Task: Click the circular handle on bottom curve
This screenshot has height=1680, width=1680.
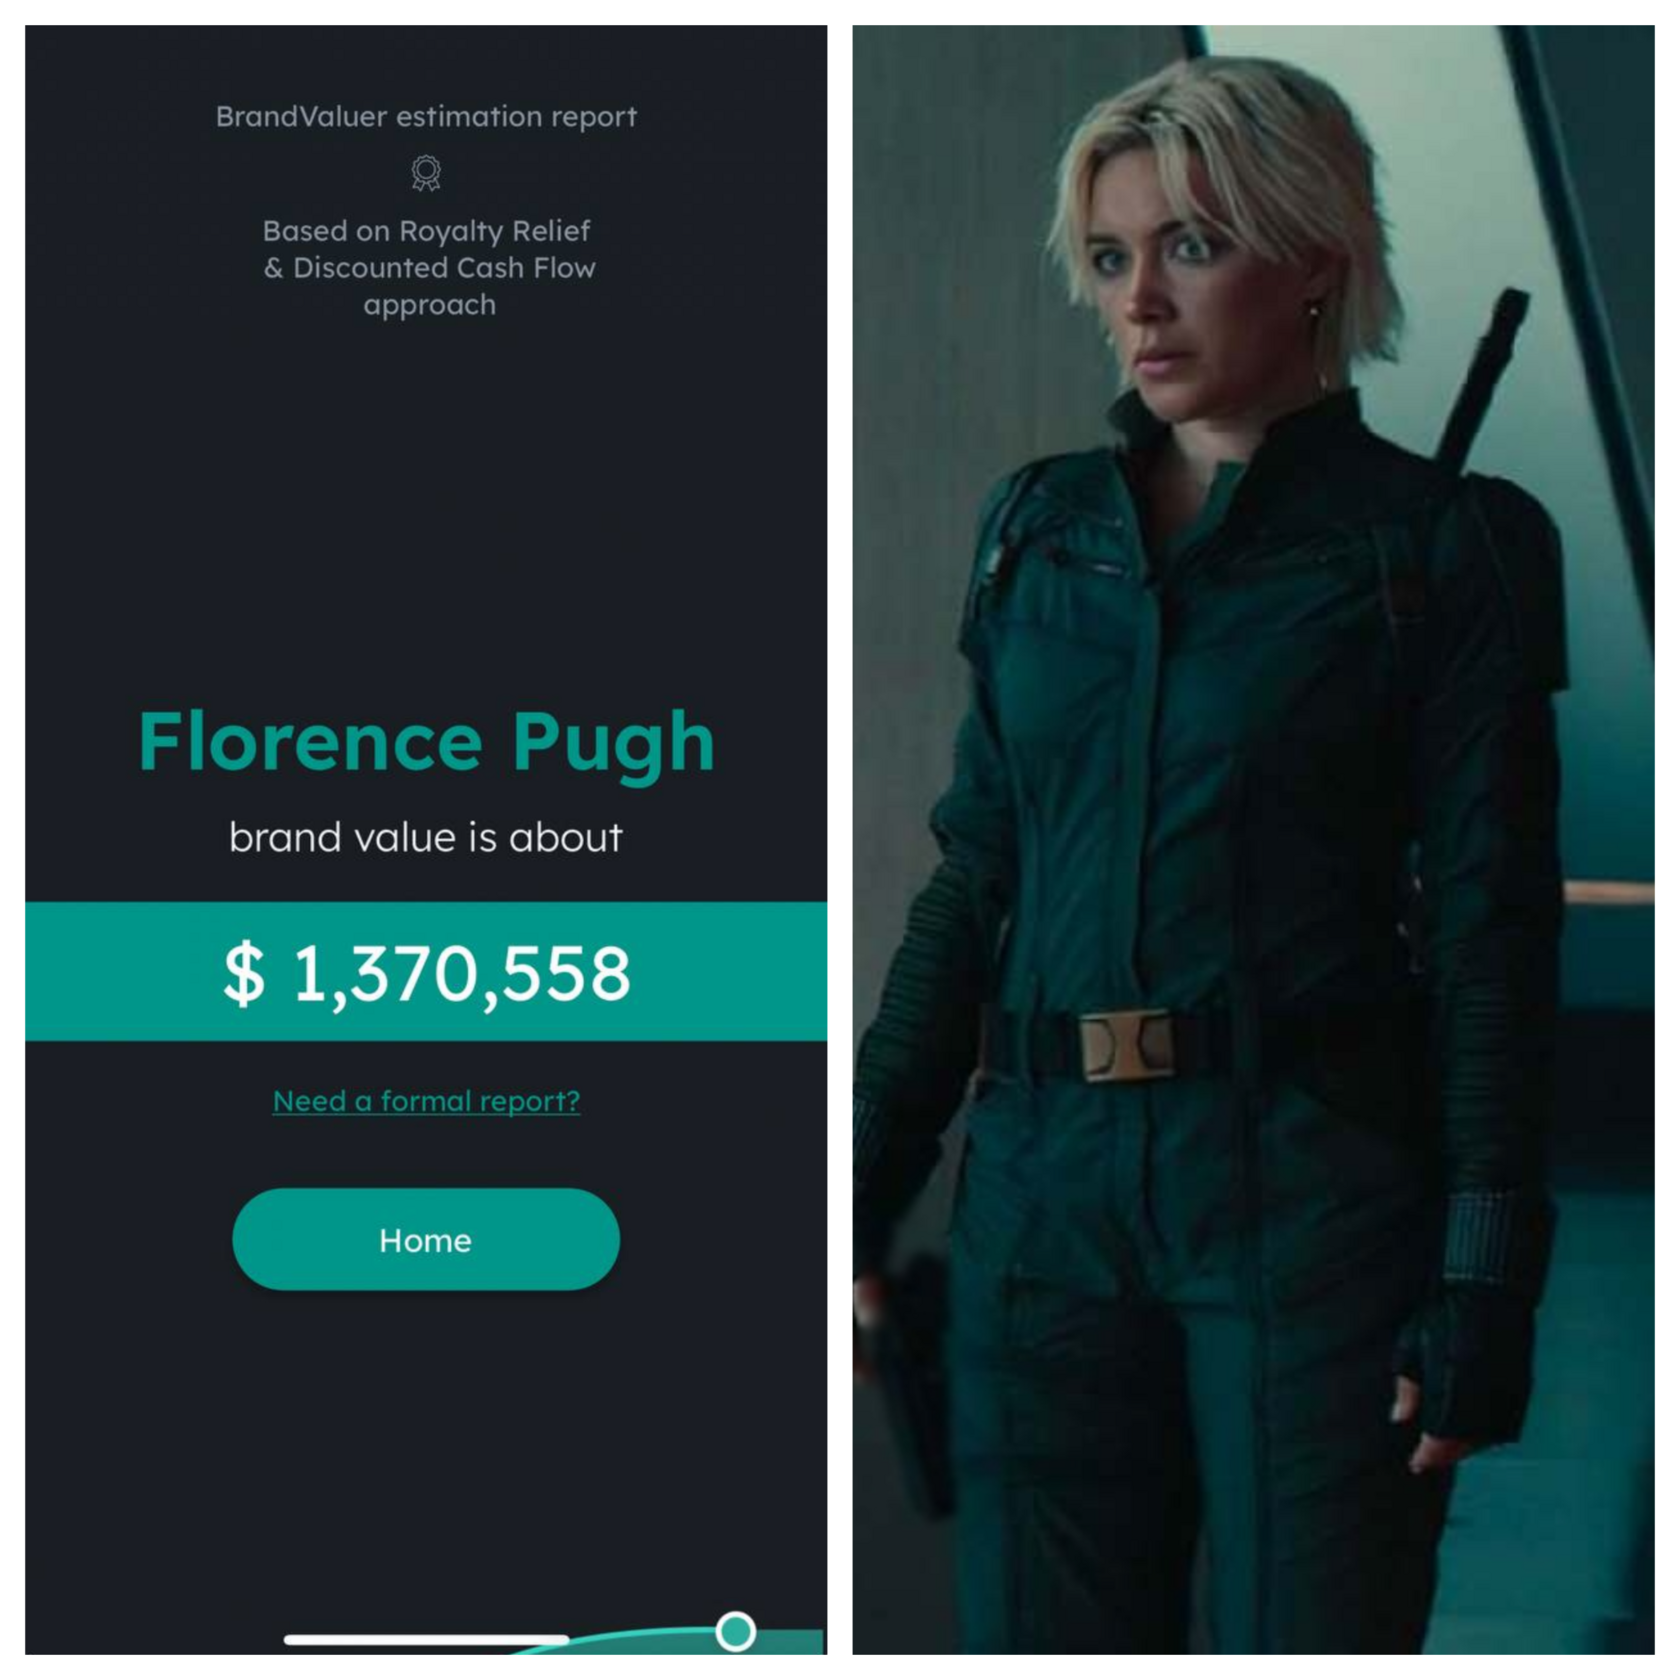Action: coord(736,1631)
